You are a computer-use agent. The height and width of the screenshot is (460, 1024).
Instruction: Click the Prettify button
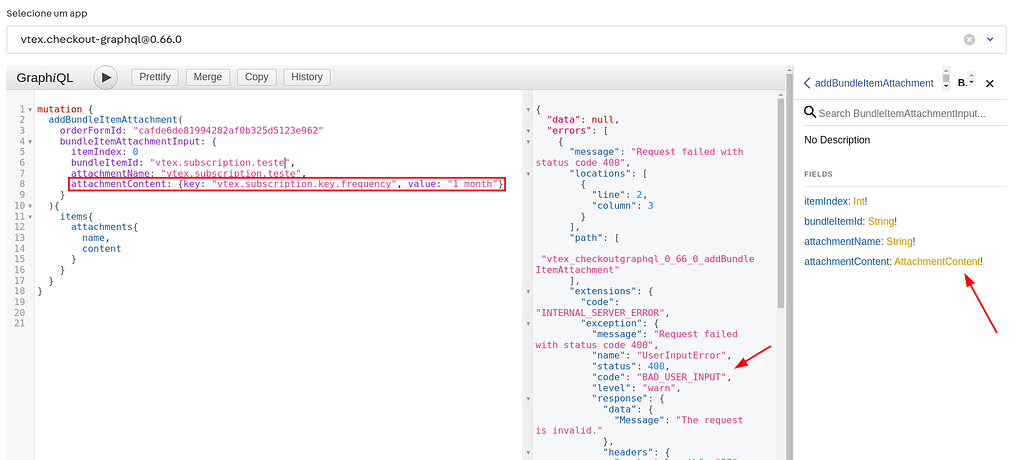pyautogui.click(x=155, y=77)
